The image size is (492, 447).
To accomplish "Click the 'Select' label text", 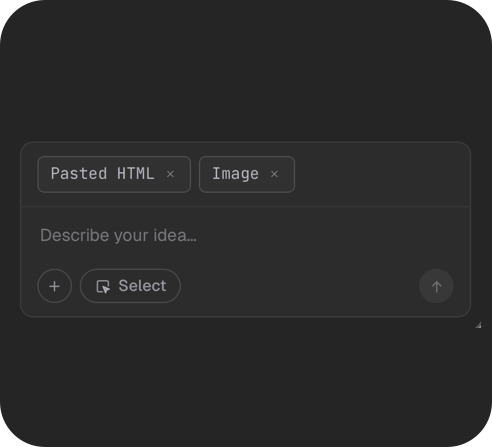I will 142,286.
